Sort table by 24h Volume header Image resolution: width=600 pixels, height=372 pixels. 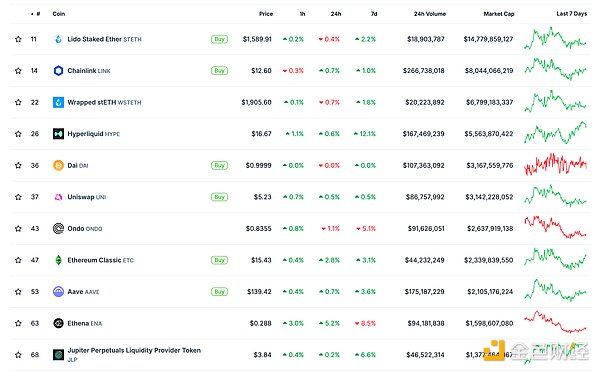click(430, 14)
